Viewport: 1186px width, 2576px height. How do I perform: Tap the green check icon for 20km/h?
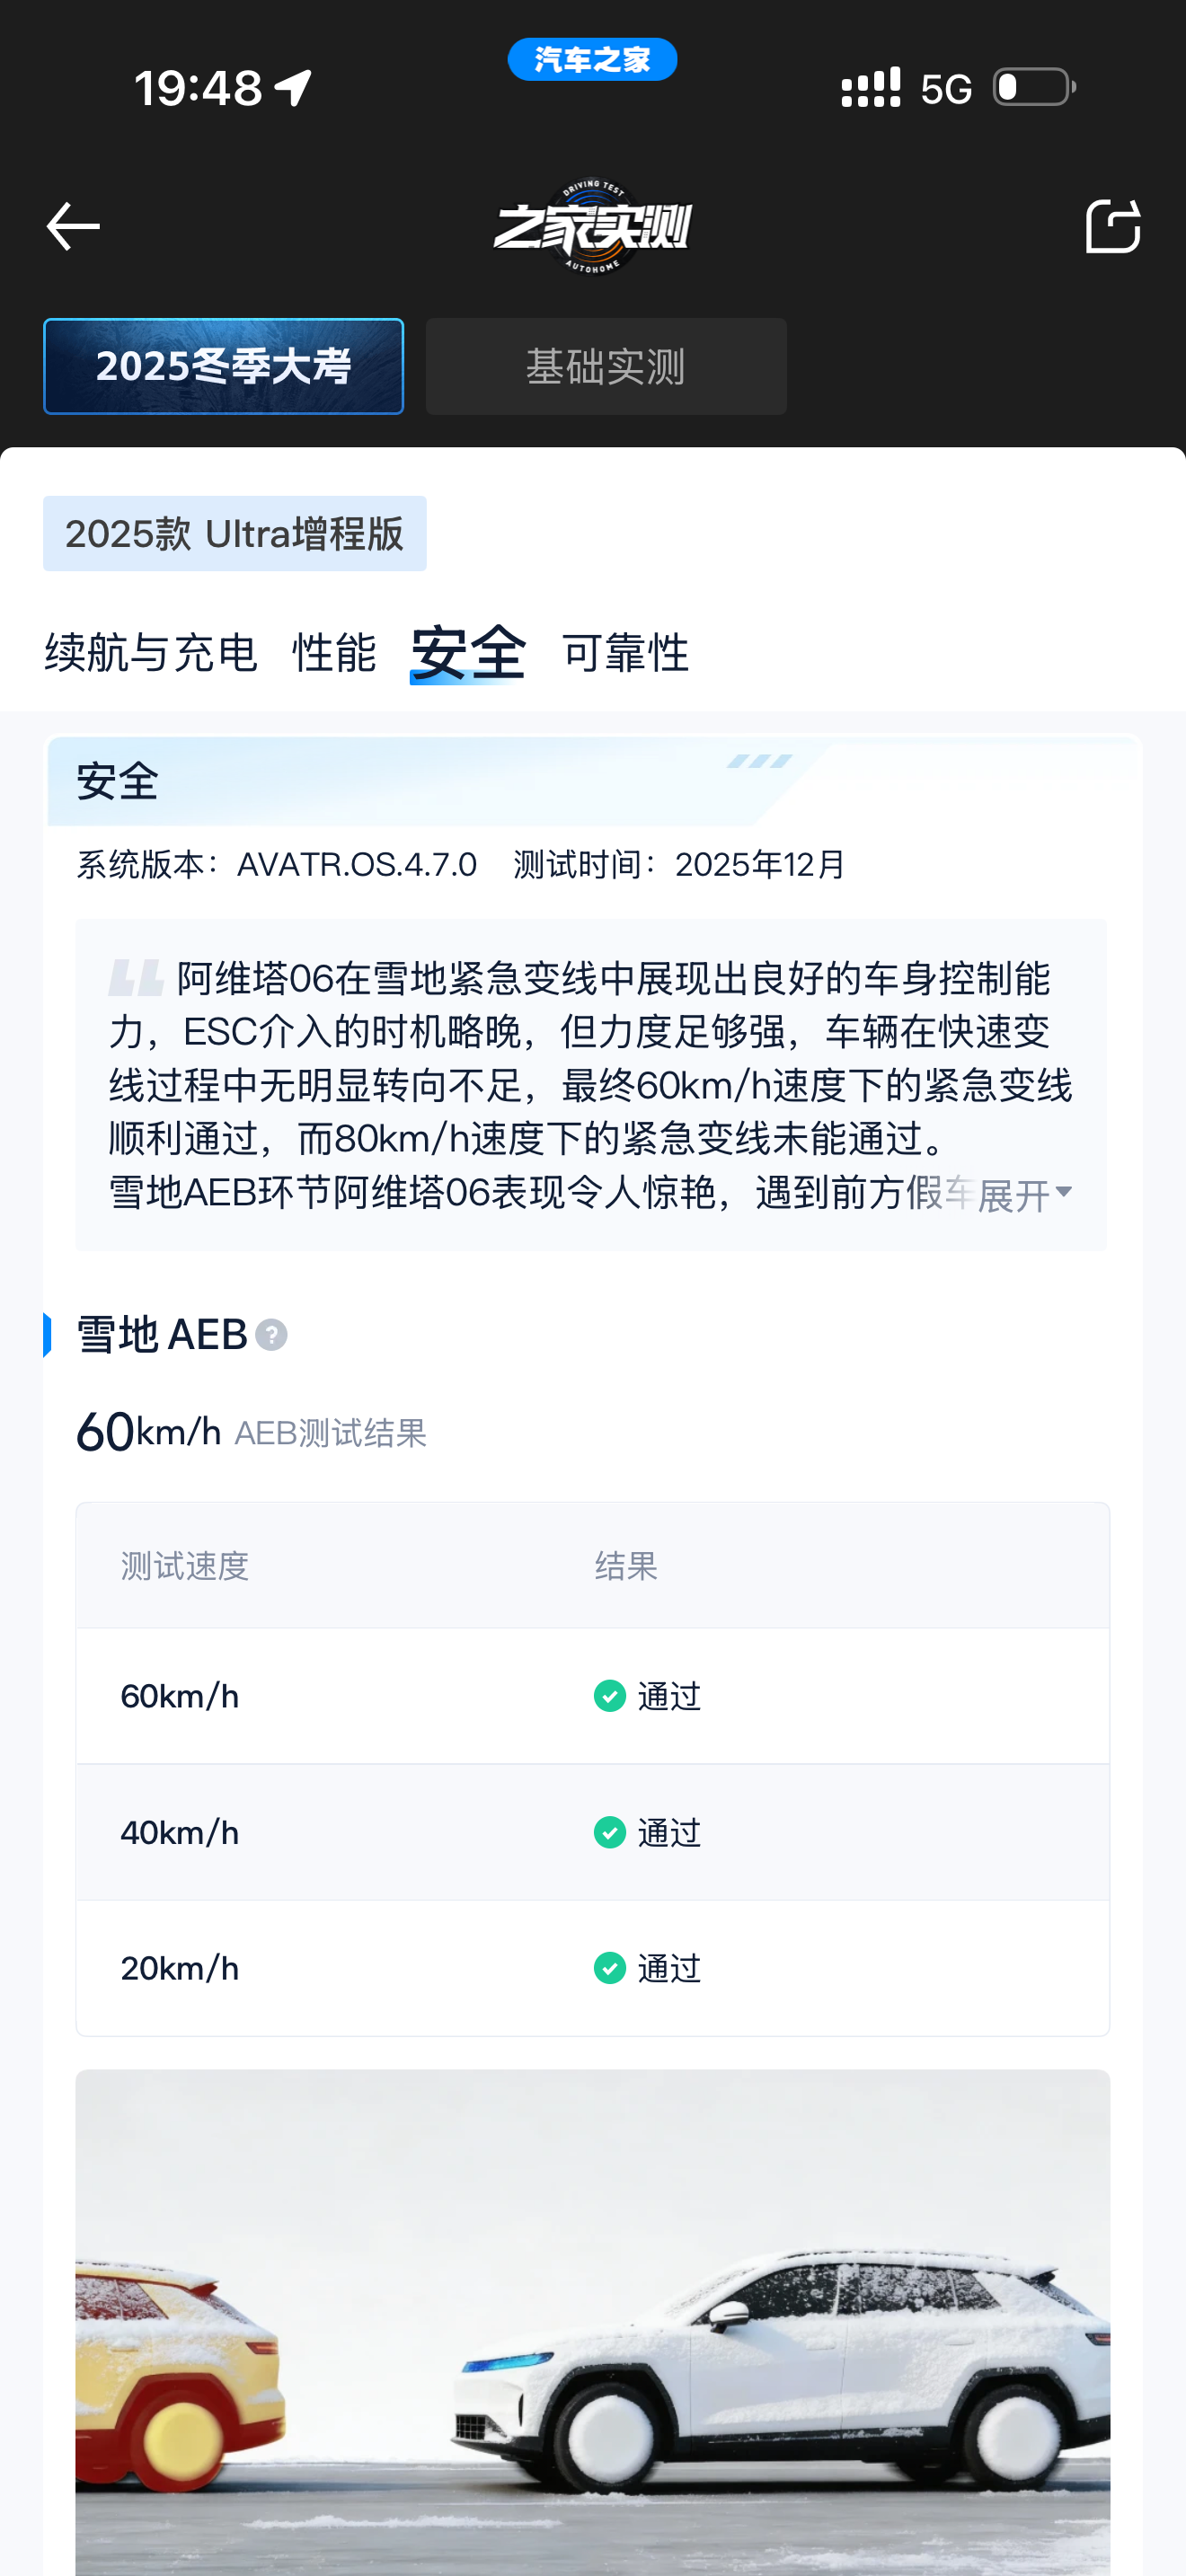coord(609,1968)
